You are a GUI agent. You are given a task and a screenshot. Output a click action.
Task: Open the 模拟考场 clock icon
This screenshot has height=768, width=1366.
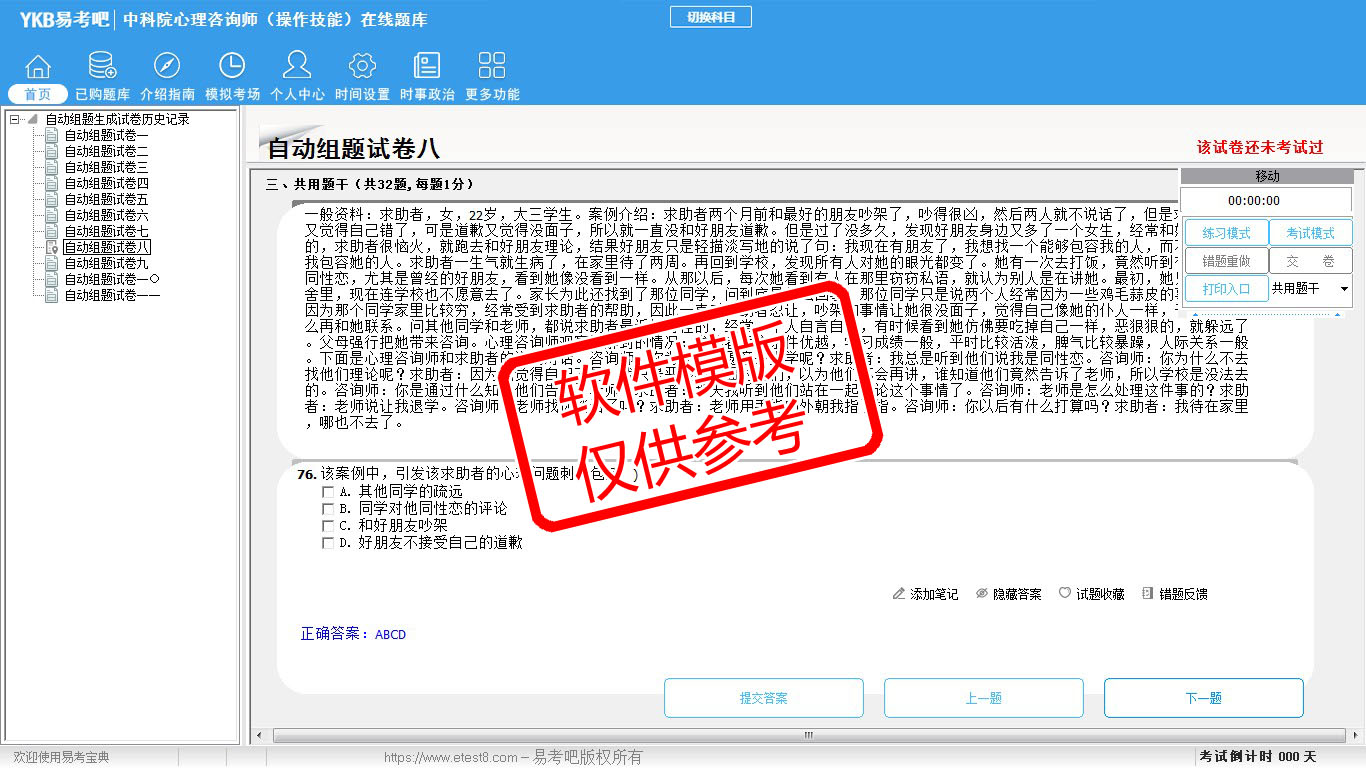(x=232, y=67)
